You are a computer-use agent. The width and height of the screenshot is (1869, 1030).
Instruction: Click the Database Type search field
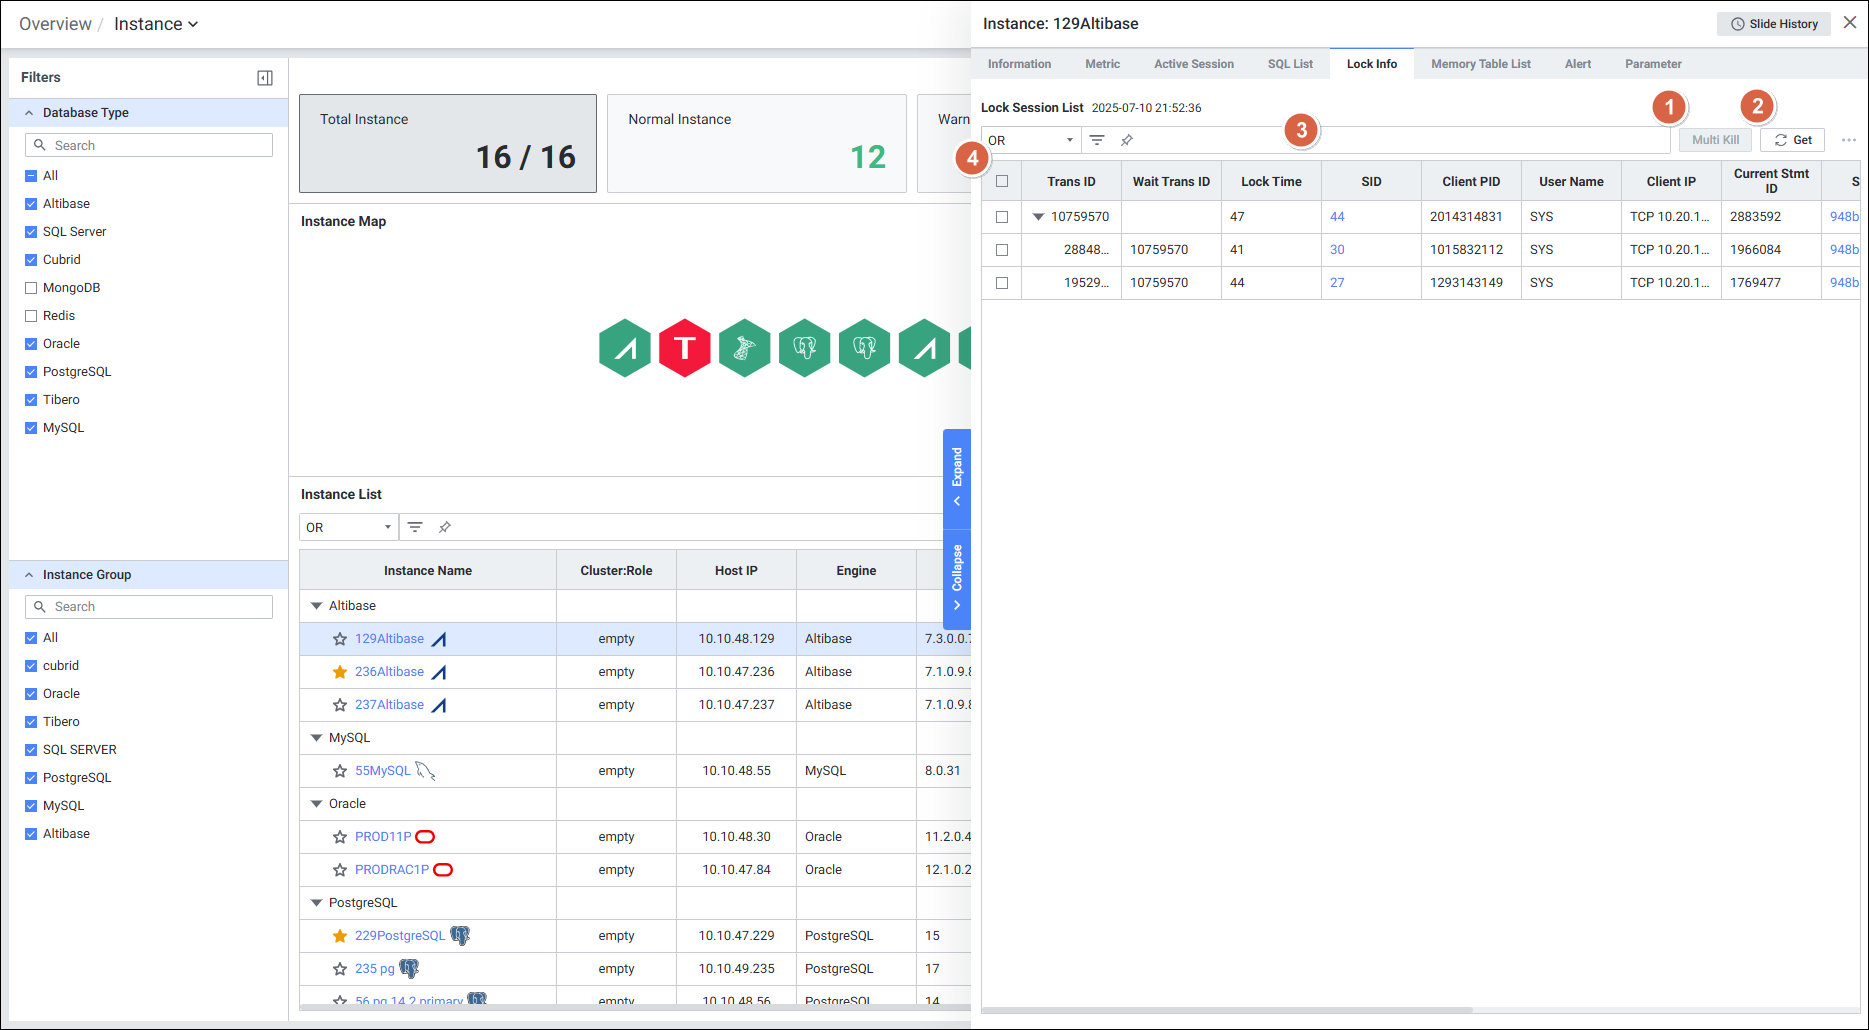[149, 146]
